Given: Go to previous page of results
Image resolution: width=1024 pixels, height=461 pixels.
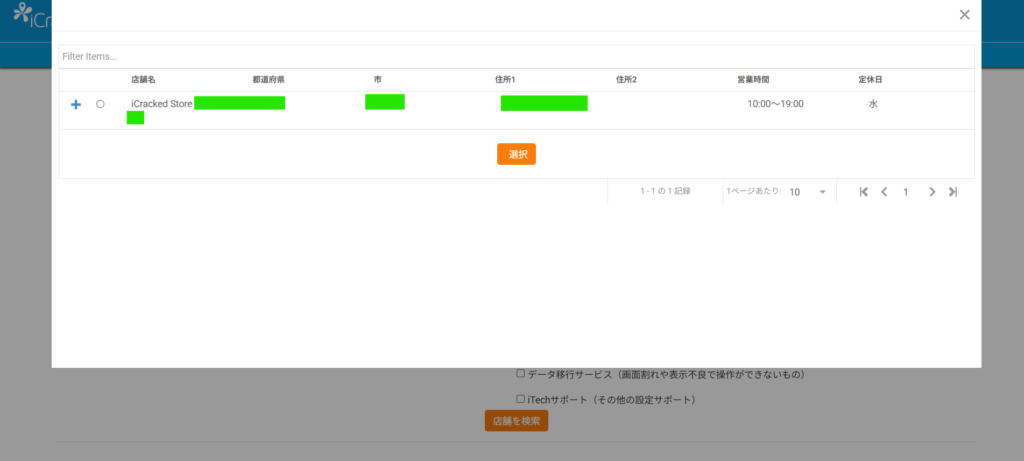Looking at the screenshot, I should point(884,192).
